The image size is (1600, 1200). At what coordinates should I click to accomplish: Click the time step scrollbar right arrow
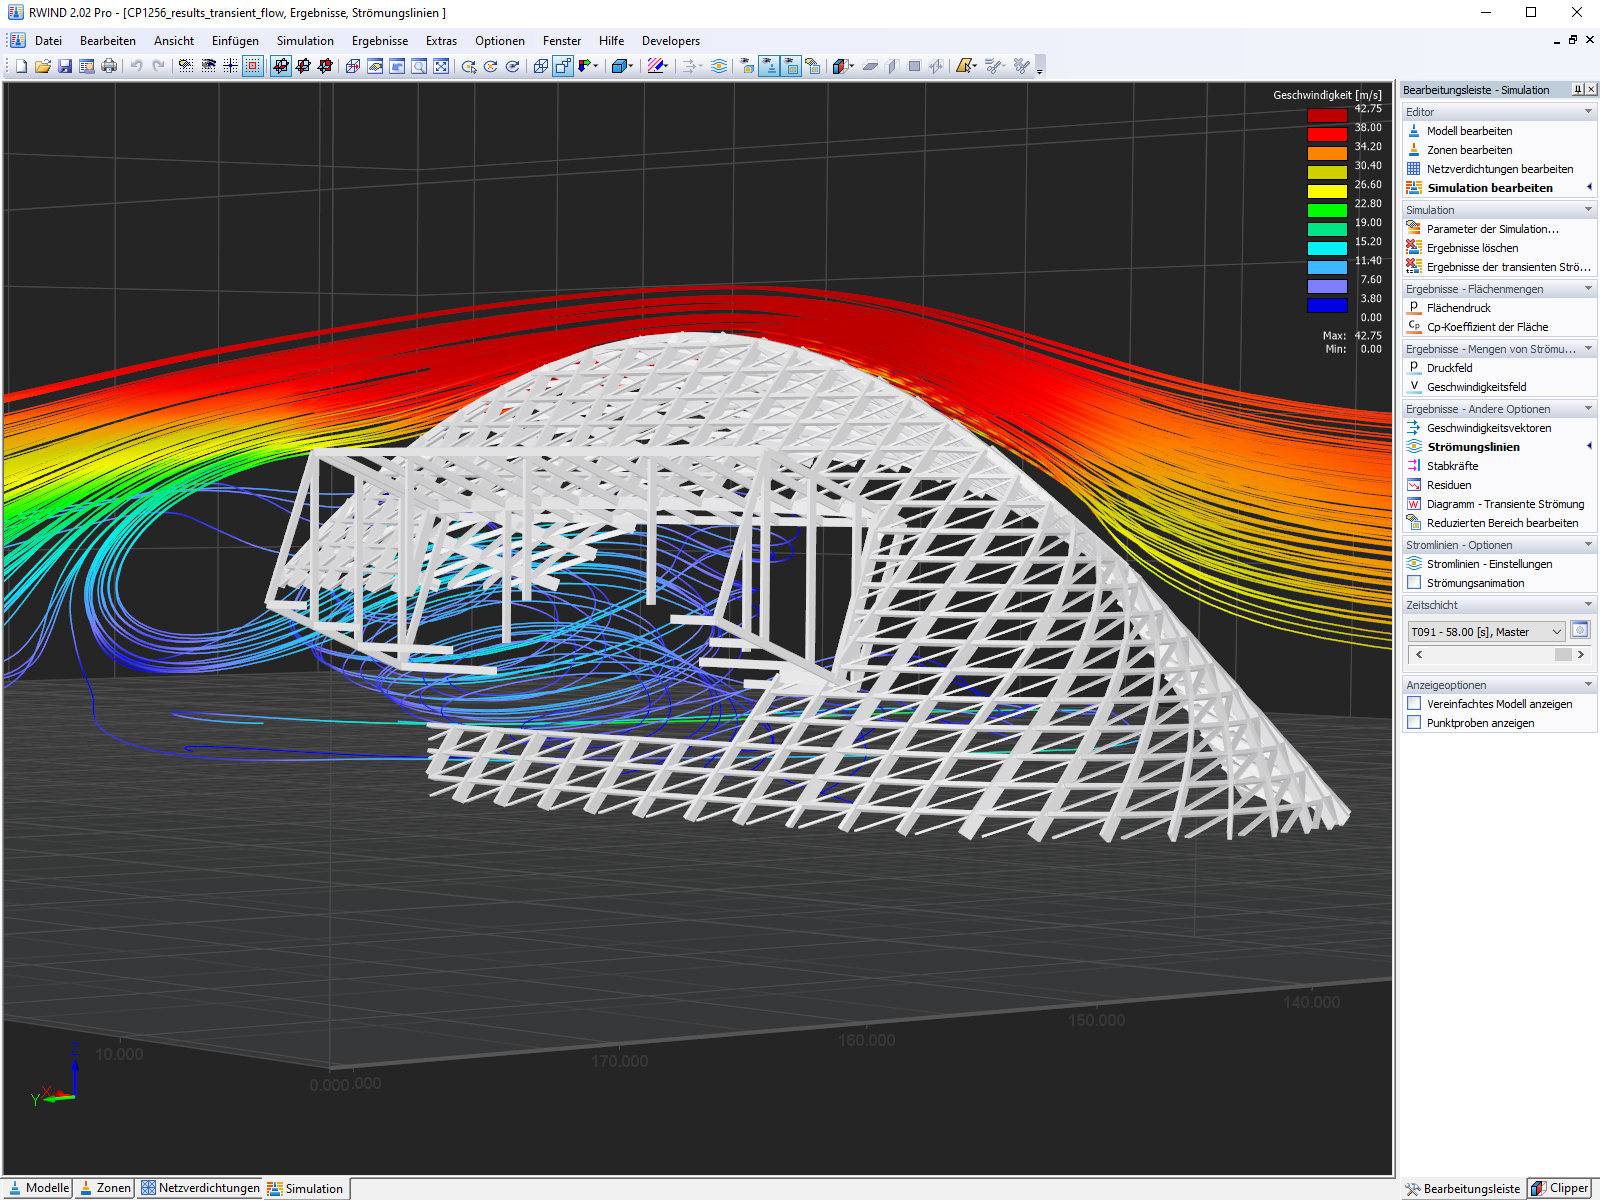[1580, 654]
